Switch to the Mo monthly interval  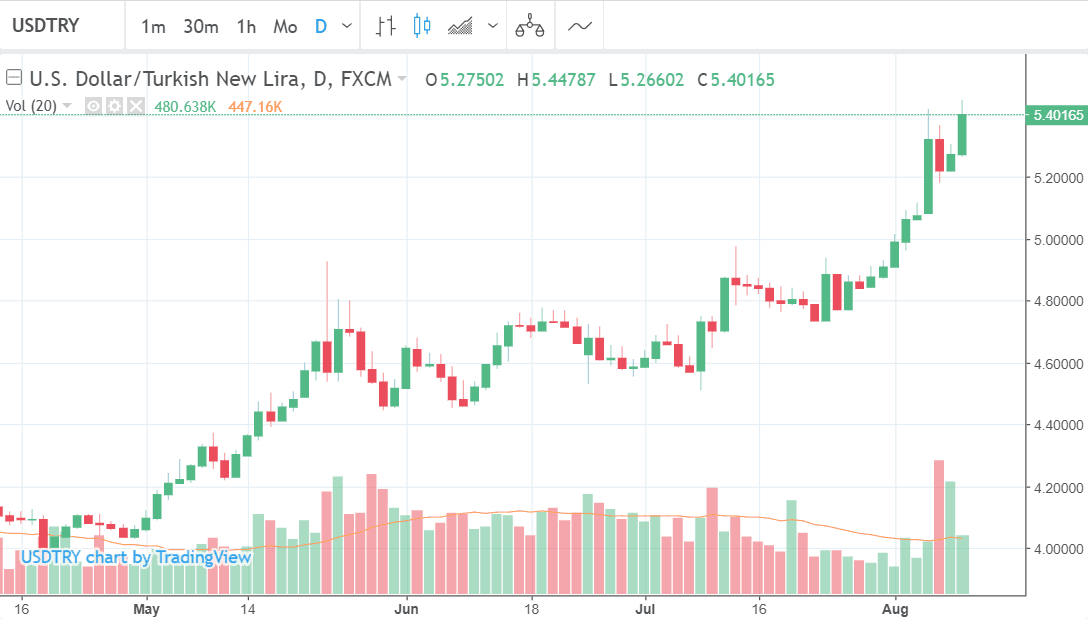pos(285,27)
